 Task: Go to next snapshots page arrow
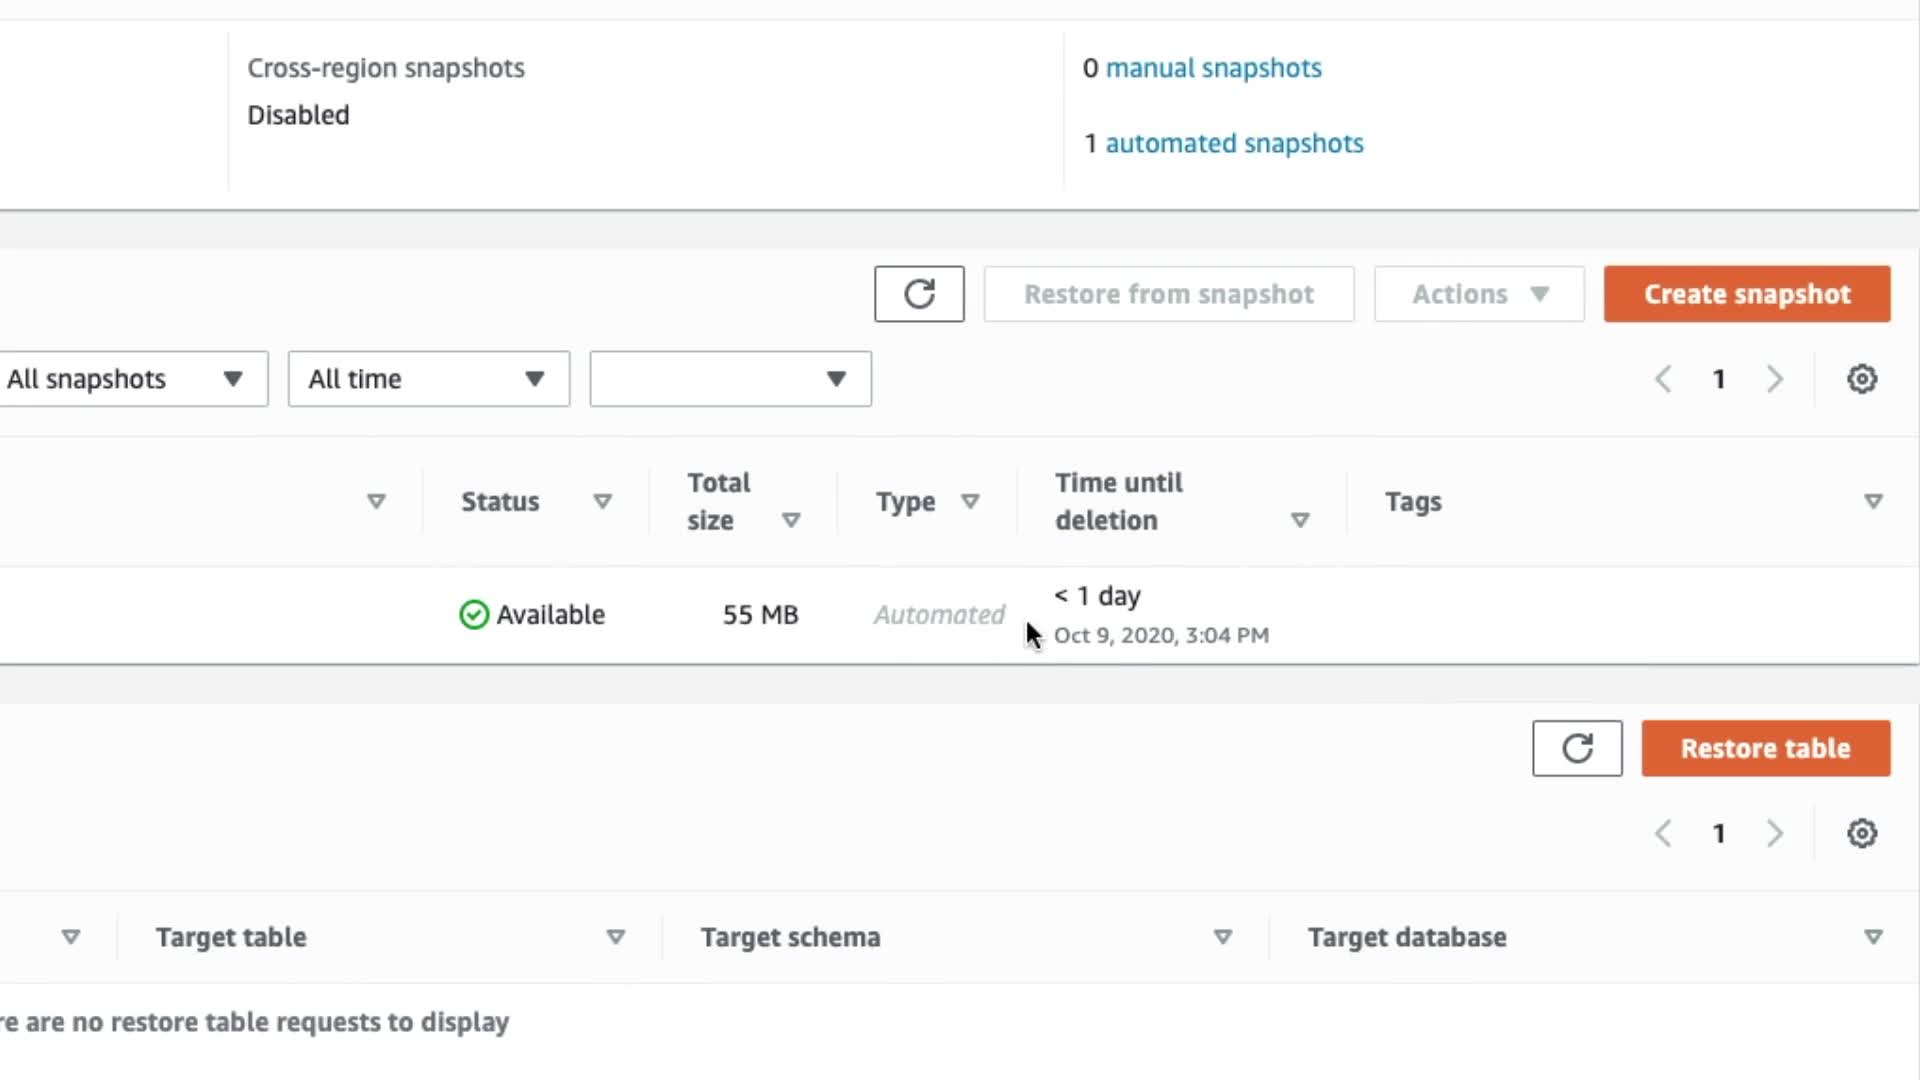point(1775,379)
